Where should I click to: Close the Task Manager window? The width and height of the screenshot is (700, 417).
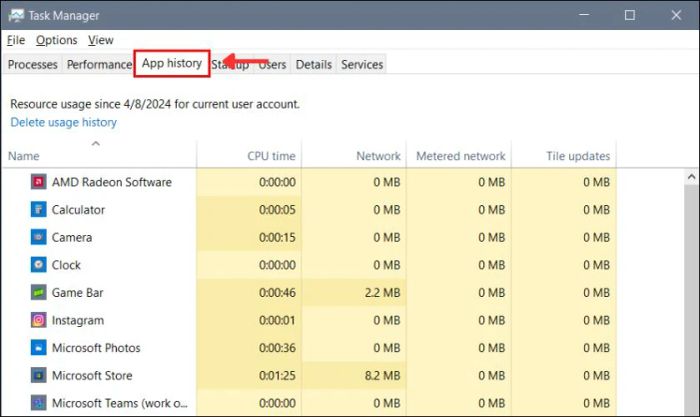676,15
